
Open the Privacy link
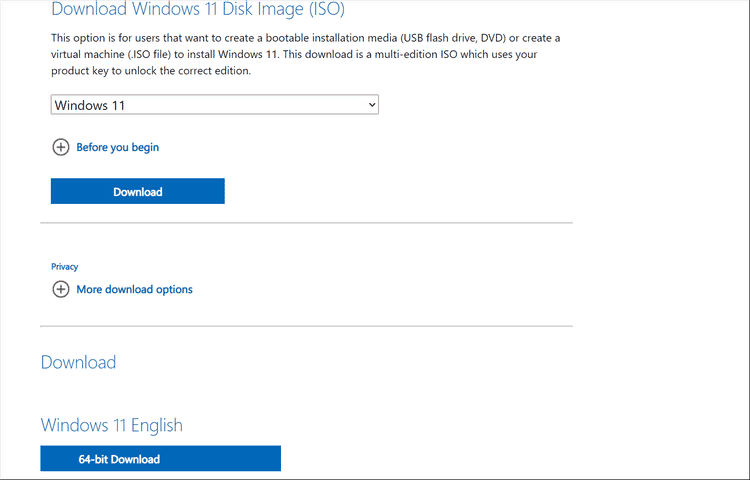pyautogui.click(x=65, y=267)
